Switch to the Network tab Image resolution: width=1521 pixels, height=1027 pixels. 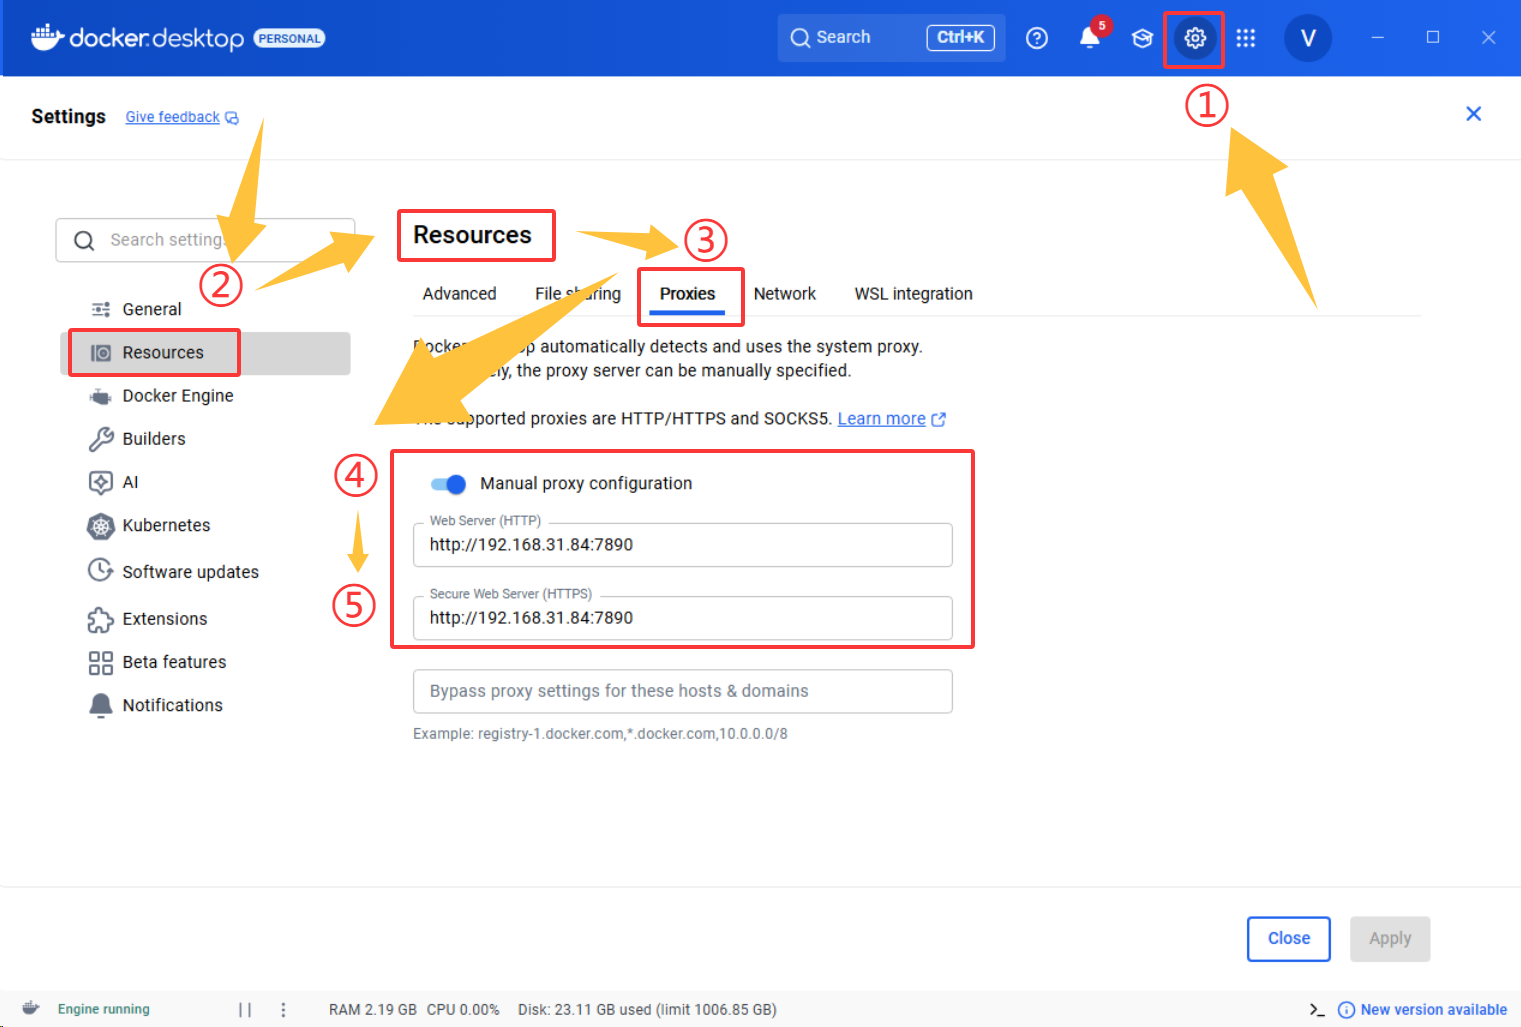[x=784, y=294]
